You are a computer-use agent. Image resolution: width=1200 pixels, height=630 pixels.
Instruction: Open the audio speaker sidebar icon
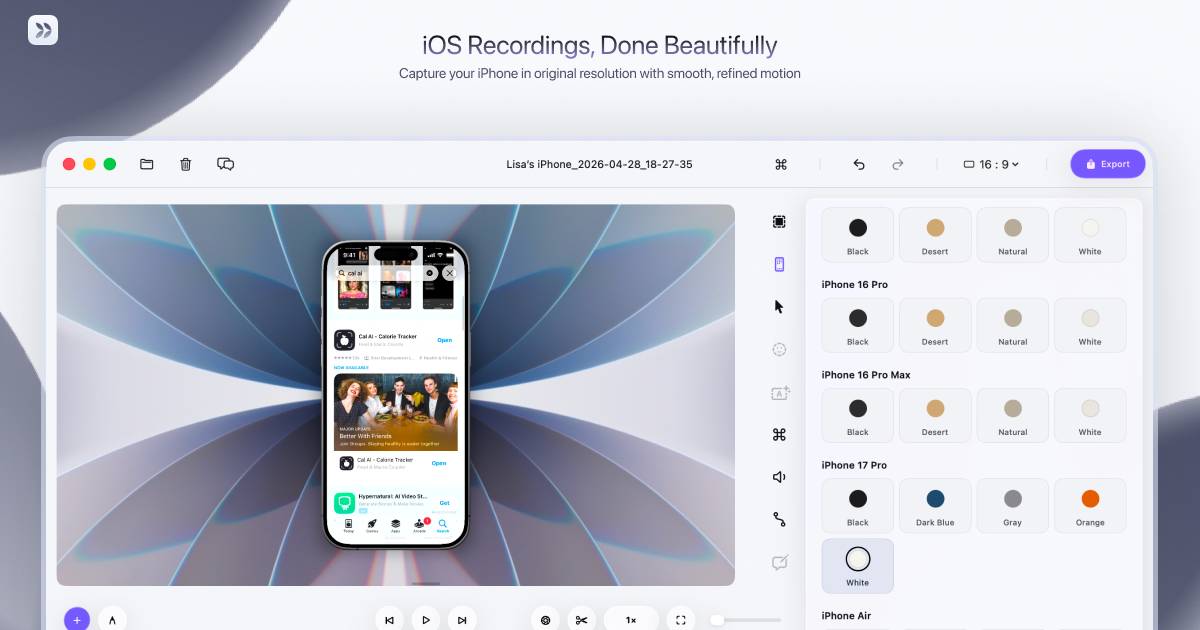[x=779, y=477]
